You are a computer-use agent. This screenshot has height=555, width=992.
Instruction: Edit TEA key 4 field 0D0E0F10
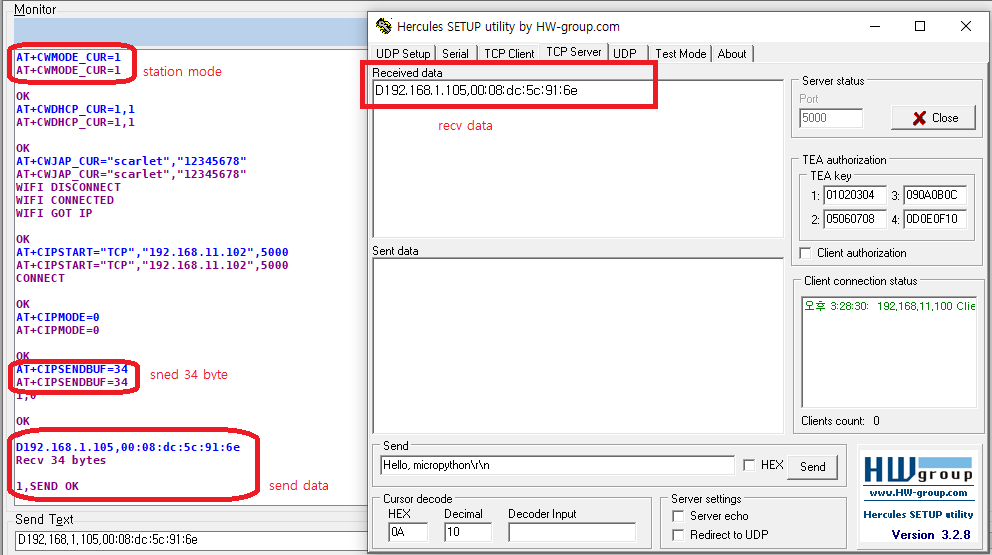[934, 219]
